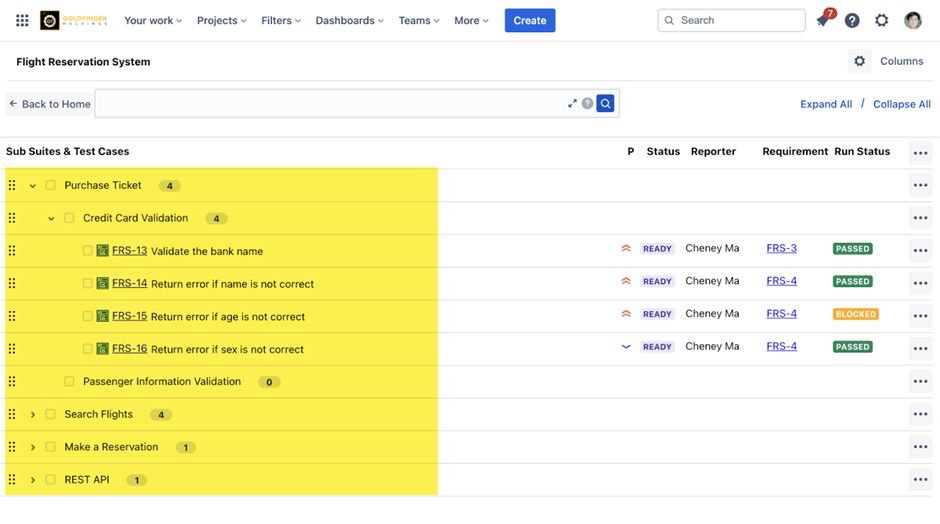Expand the Search Flights suite
Screen dimensions: 940x524
click(33, 415)
